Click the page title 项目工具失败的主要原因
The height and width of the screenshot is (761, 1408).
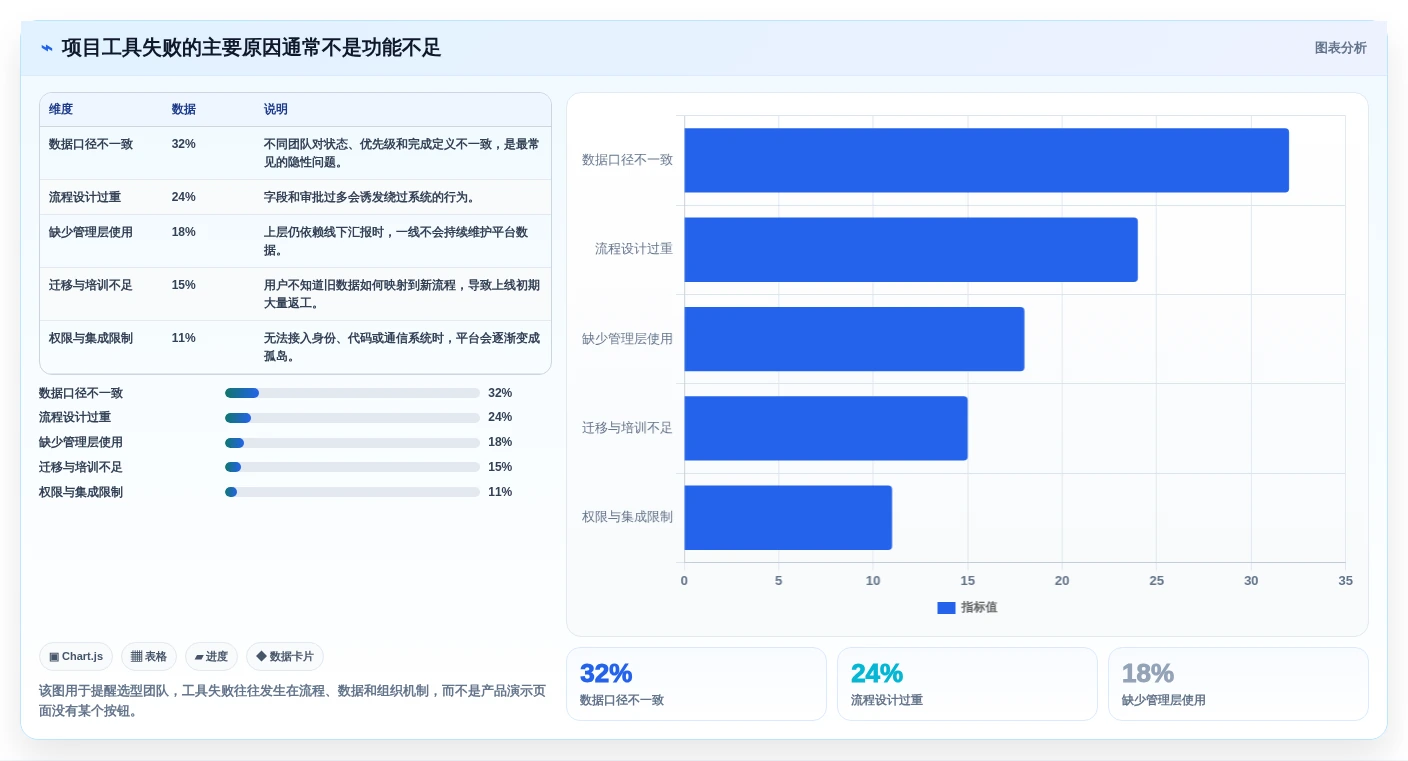tap(251, 48)
